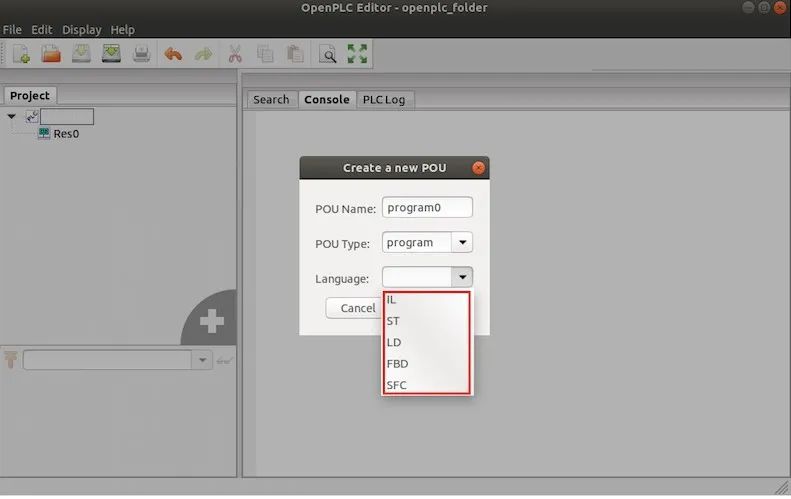Click the large plus add-element button
Viewport: 791px width, 499px height.
click(211, 321)
